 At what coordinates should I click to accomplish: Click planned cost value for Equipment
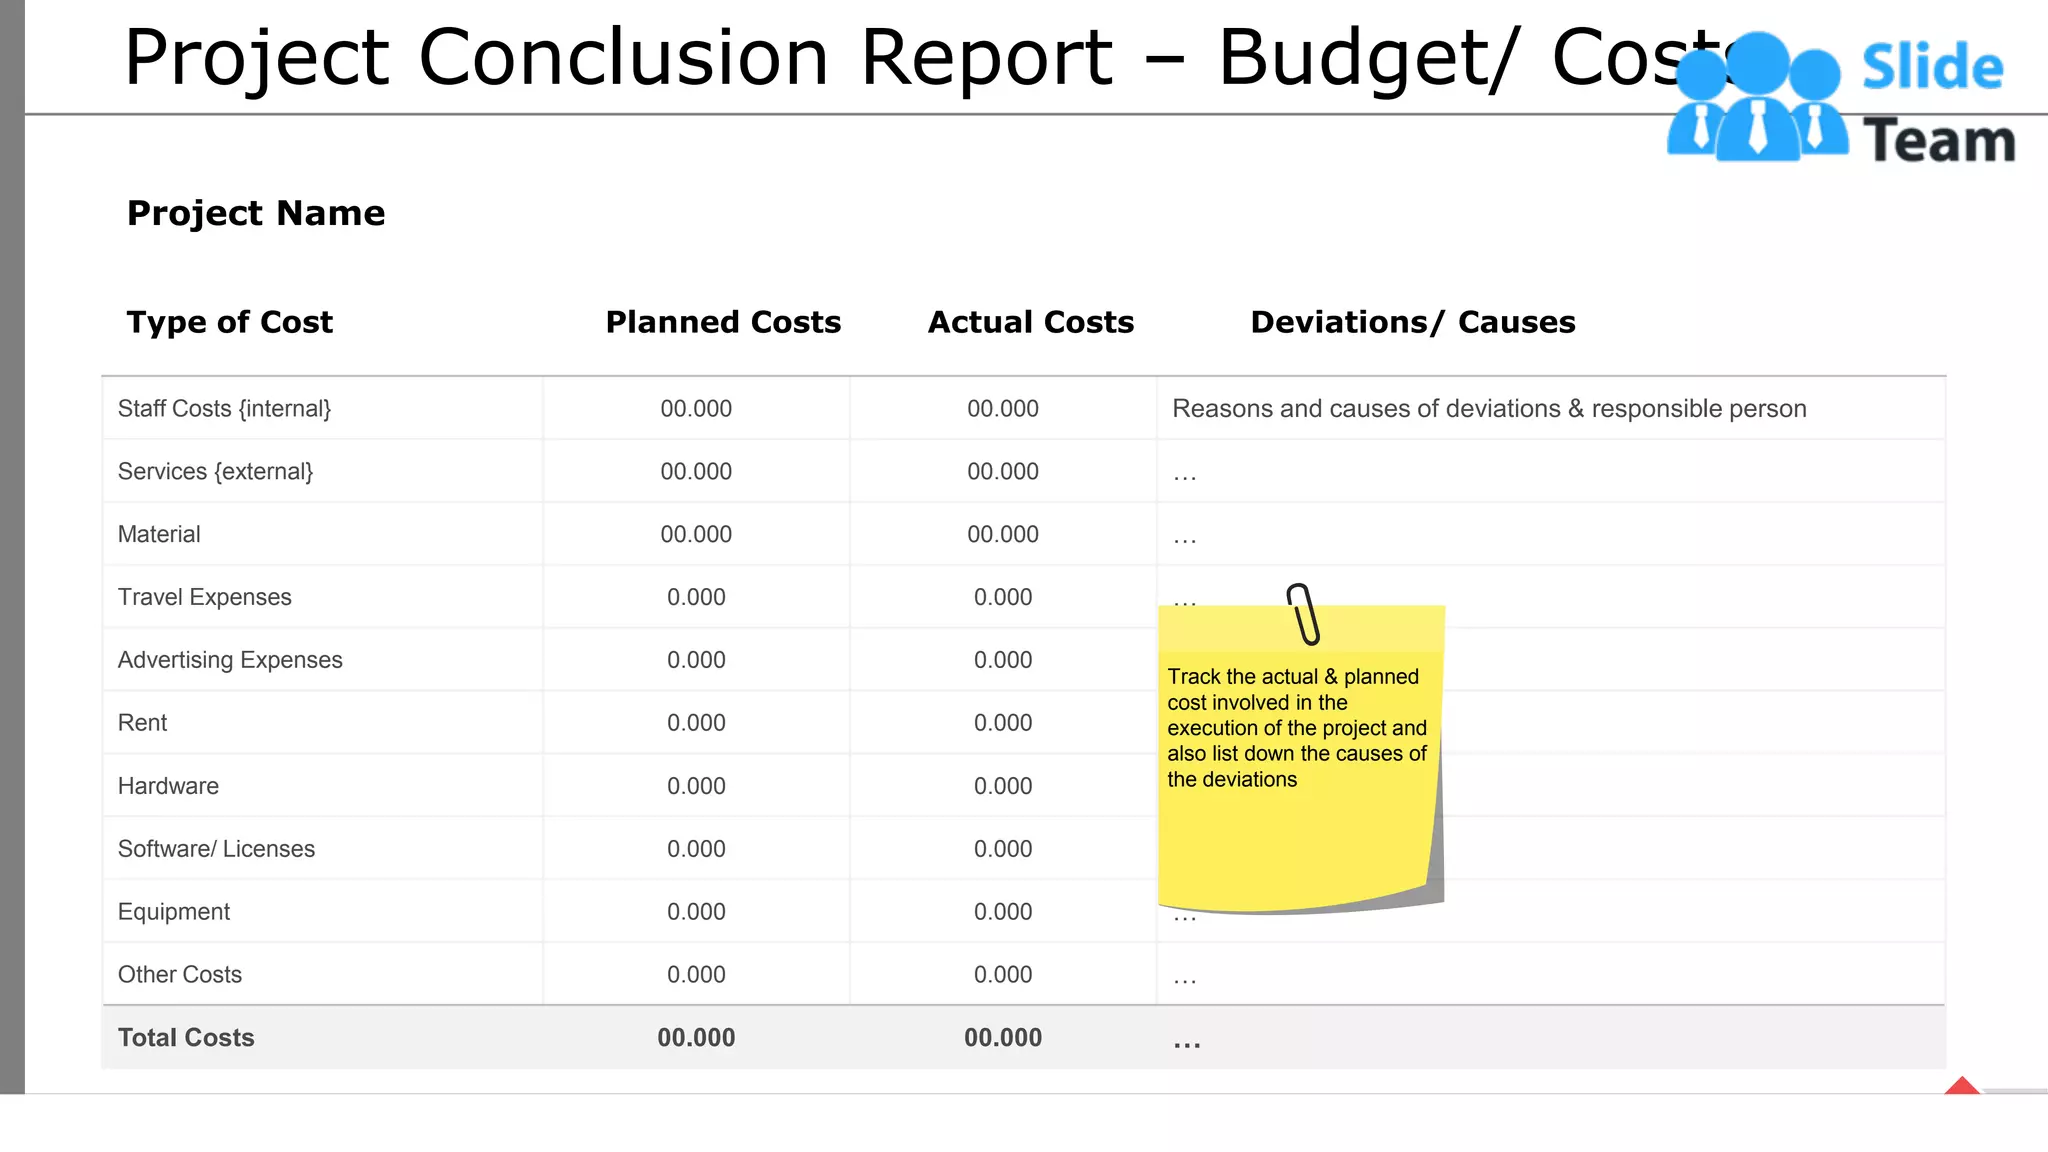pos(696,912)
